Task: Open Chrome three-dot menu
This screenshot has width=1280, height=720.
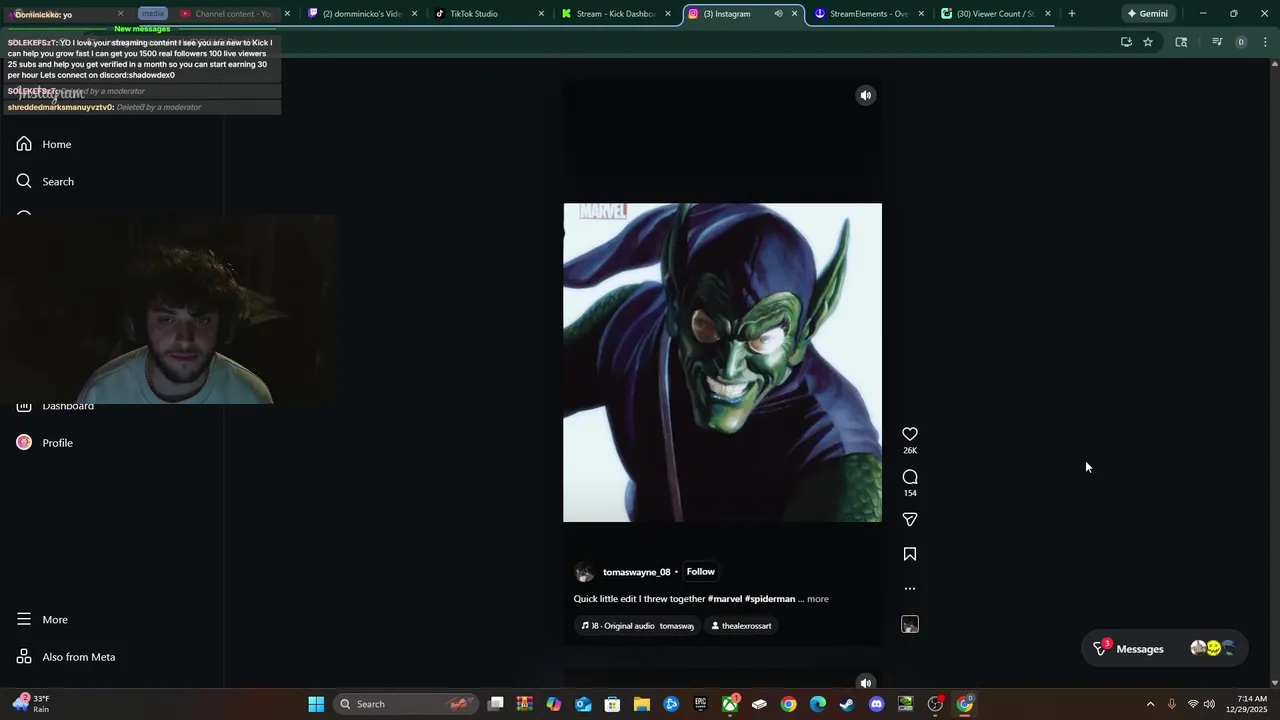Action: pos(1266,42)
